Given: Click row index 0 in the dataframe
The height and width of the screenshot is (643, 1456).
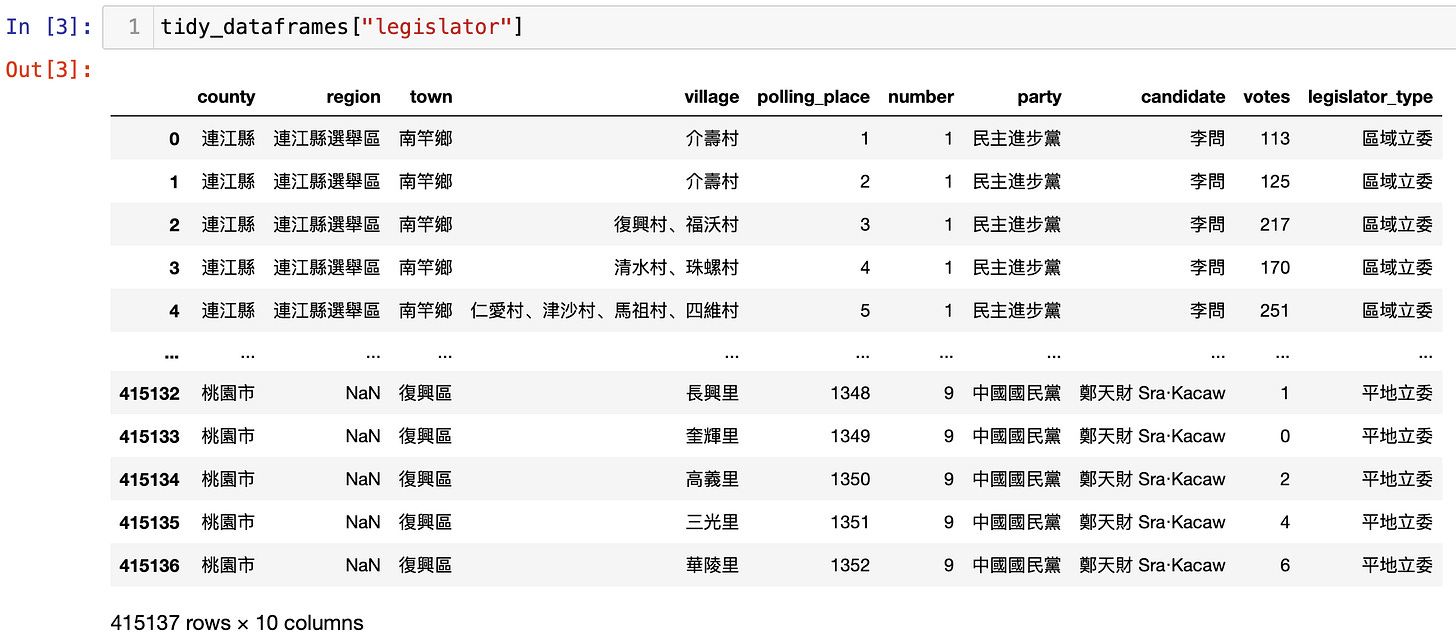Looking at the screenshot, I should (x=174, y=139).
